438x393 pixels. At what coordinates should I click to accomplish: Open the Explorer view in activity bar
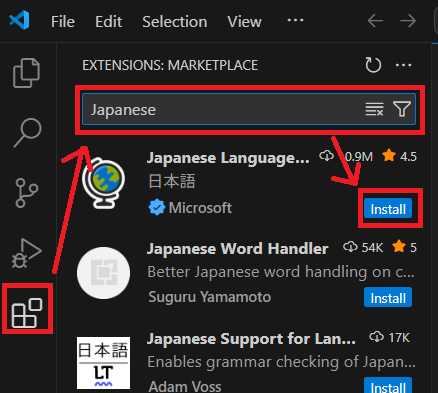point(26,73)
